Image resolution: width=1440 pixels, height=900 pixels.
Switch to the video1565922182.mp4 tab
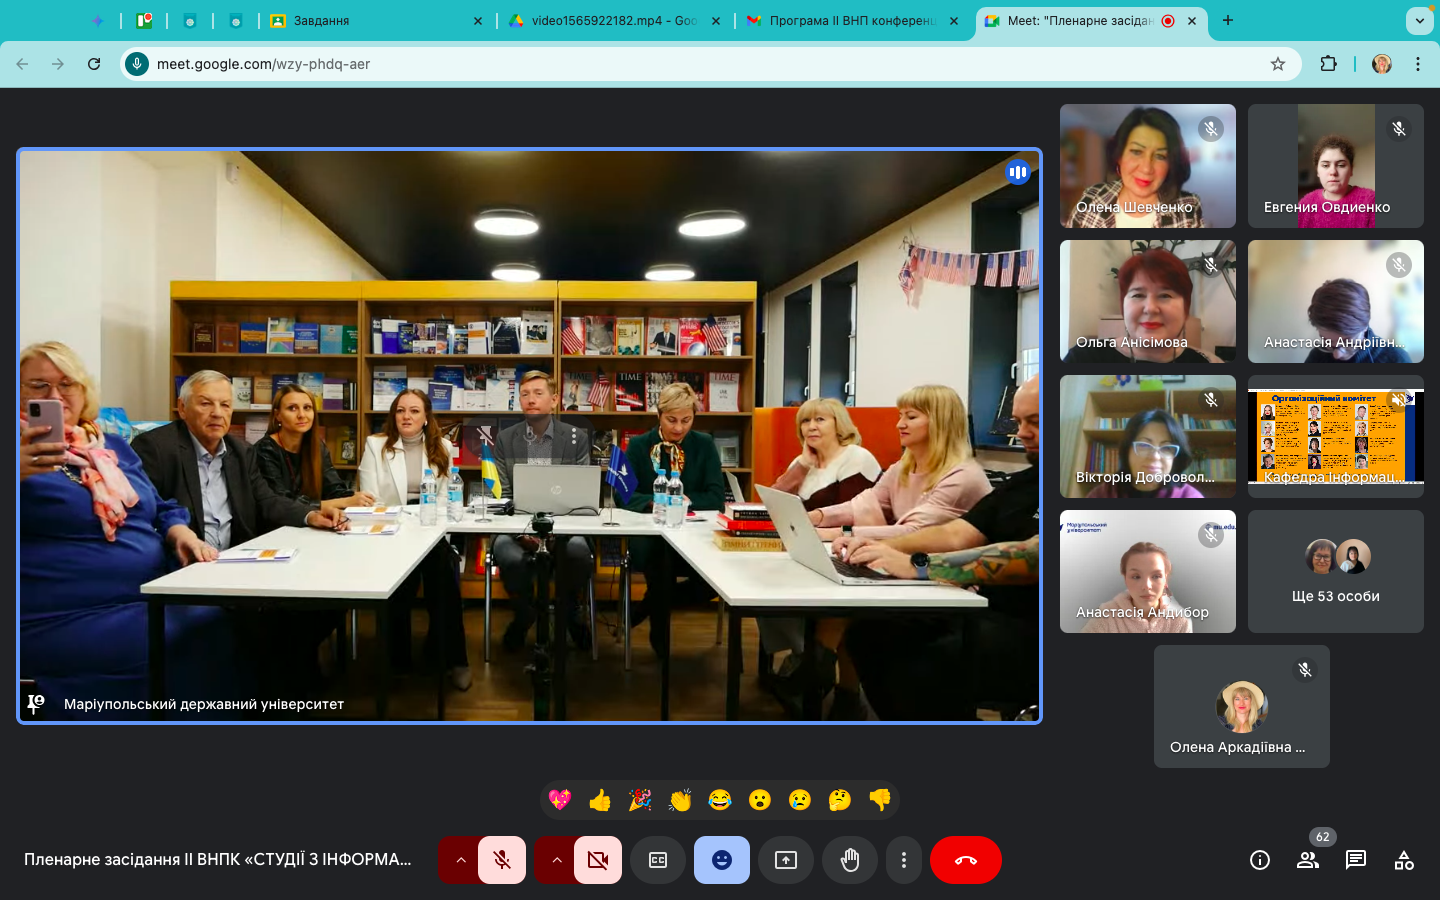click(613, 21)
